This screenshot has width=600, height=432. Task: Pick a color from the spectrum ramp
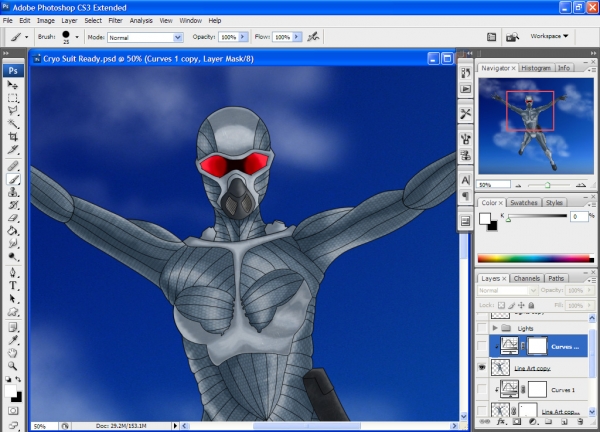click(x=536, y=259)
